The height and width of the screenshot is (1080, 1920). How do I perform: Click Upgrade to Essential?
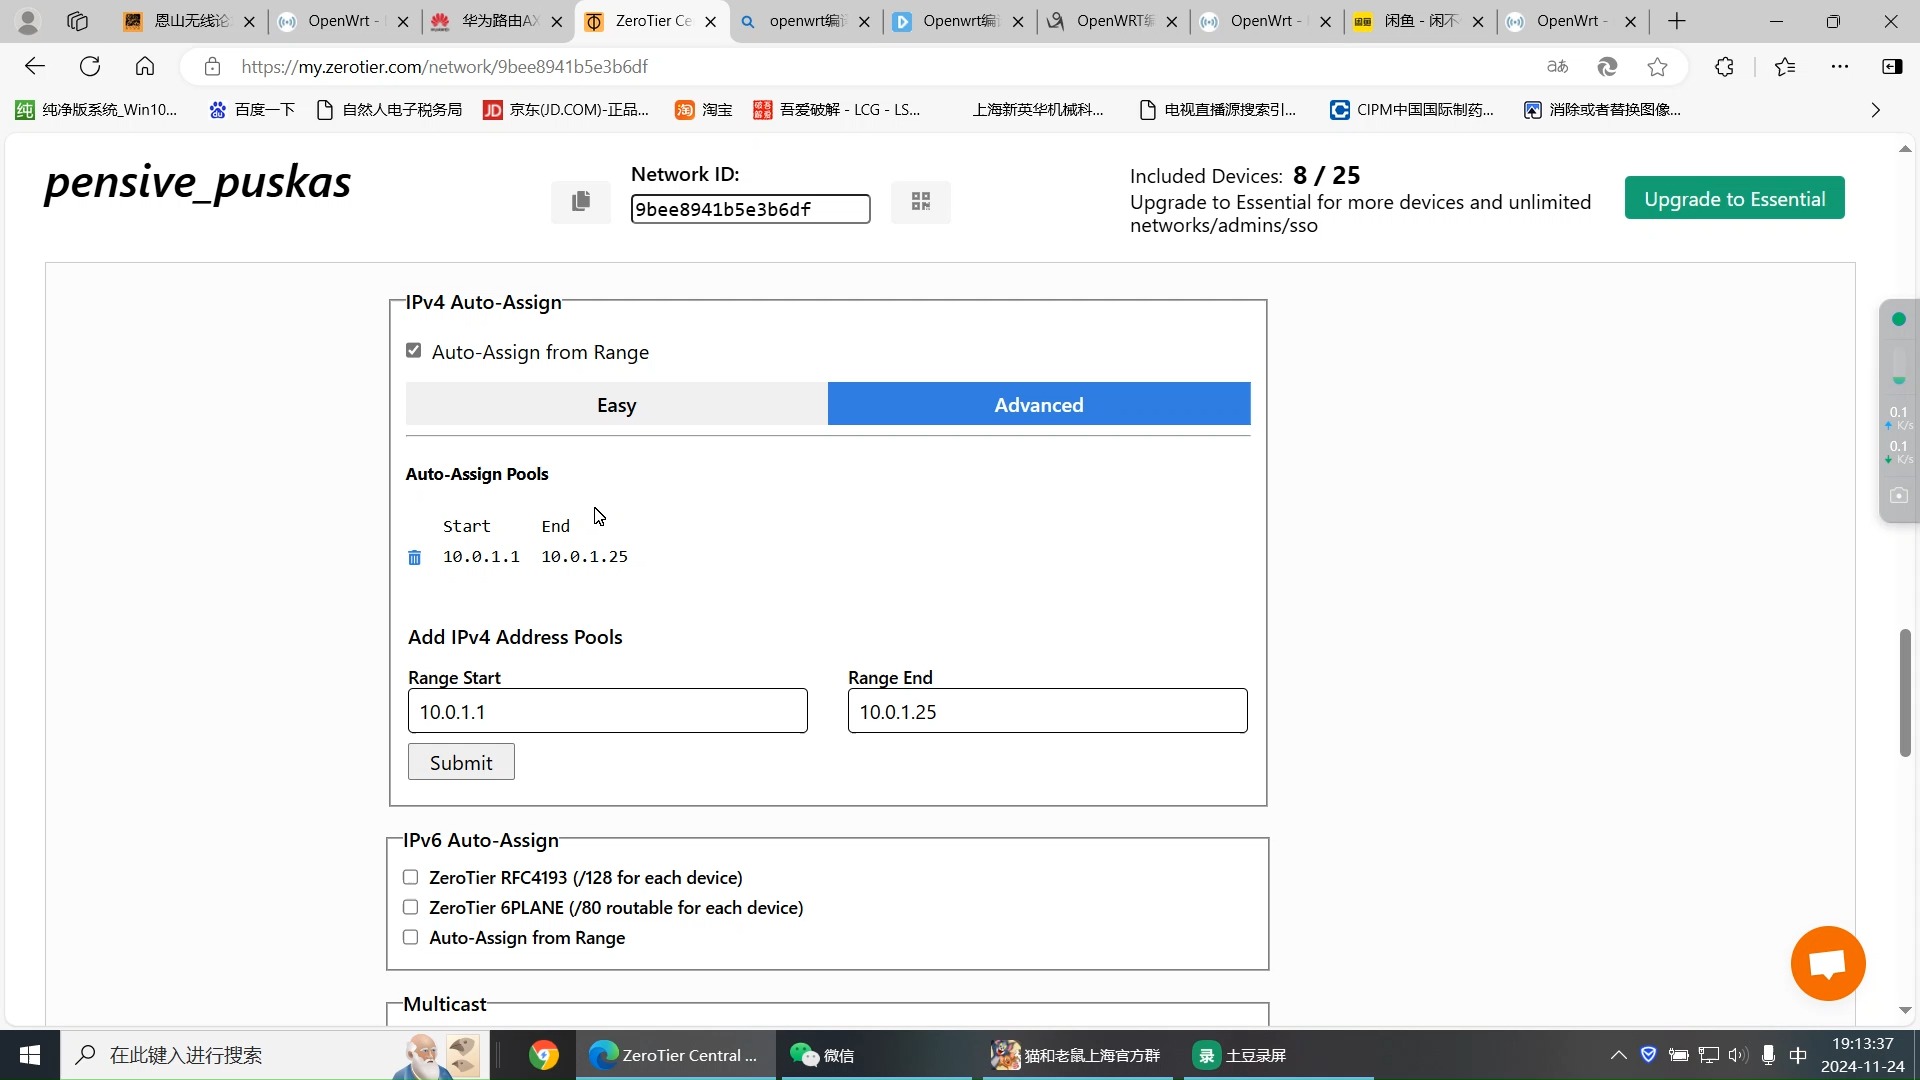coord(1734,198)
